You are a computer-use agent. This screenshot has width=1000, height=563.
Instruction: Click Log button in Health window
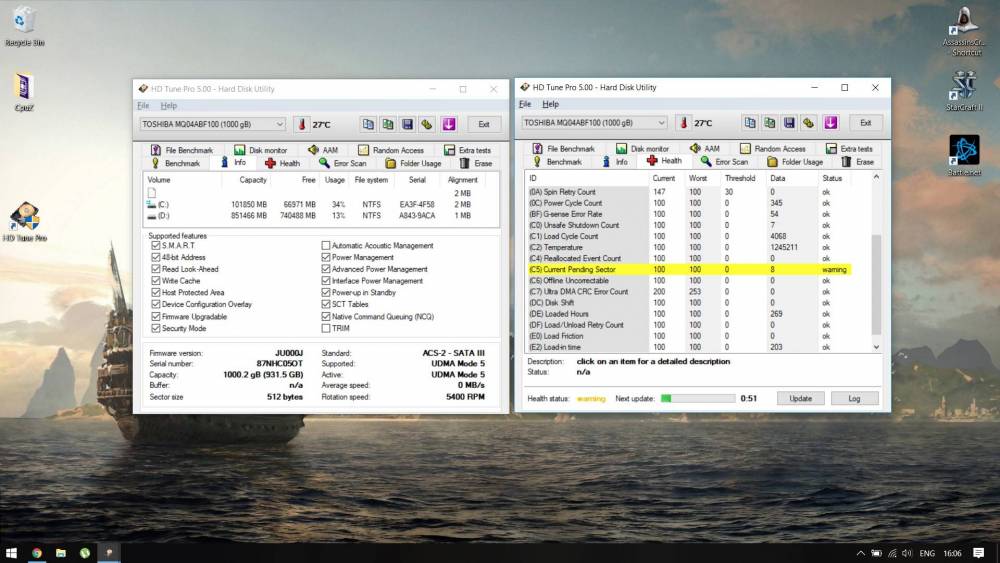click(x=855, y=398)
